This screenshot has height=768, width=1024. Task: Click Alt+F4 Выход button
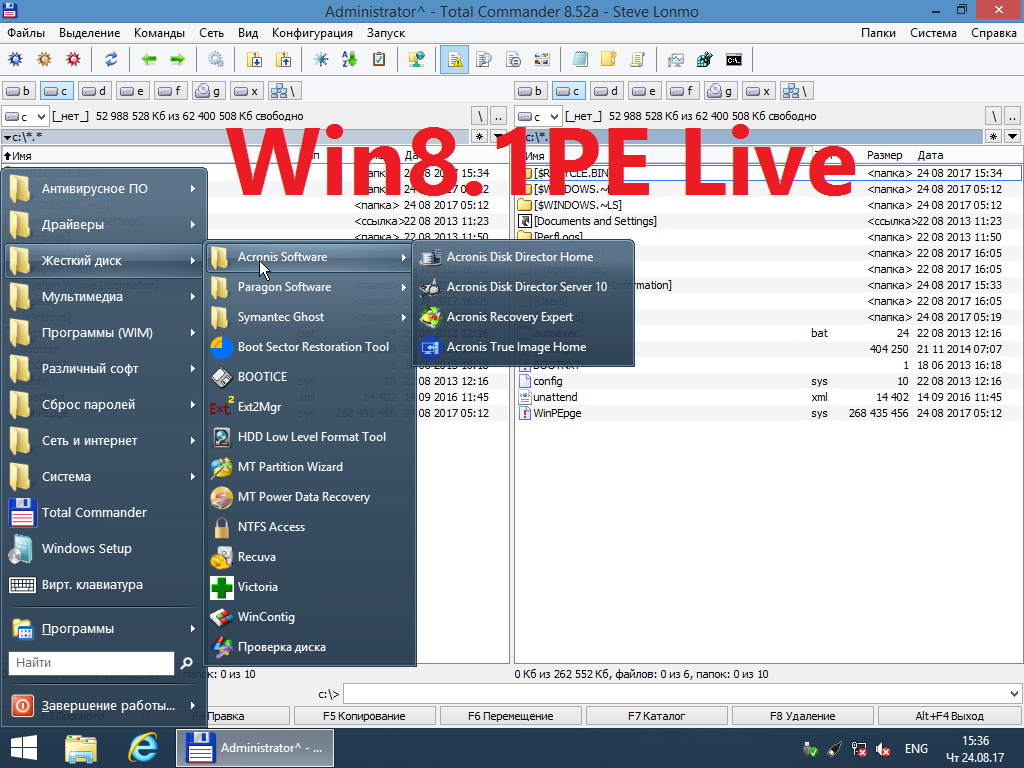950,716
